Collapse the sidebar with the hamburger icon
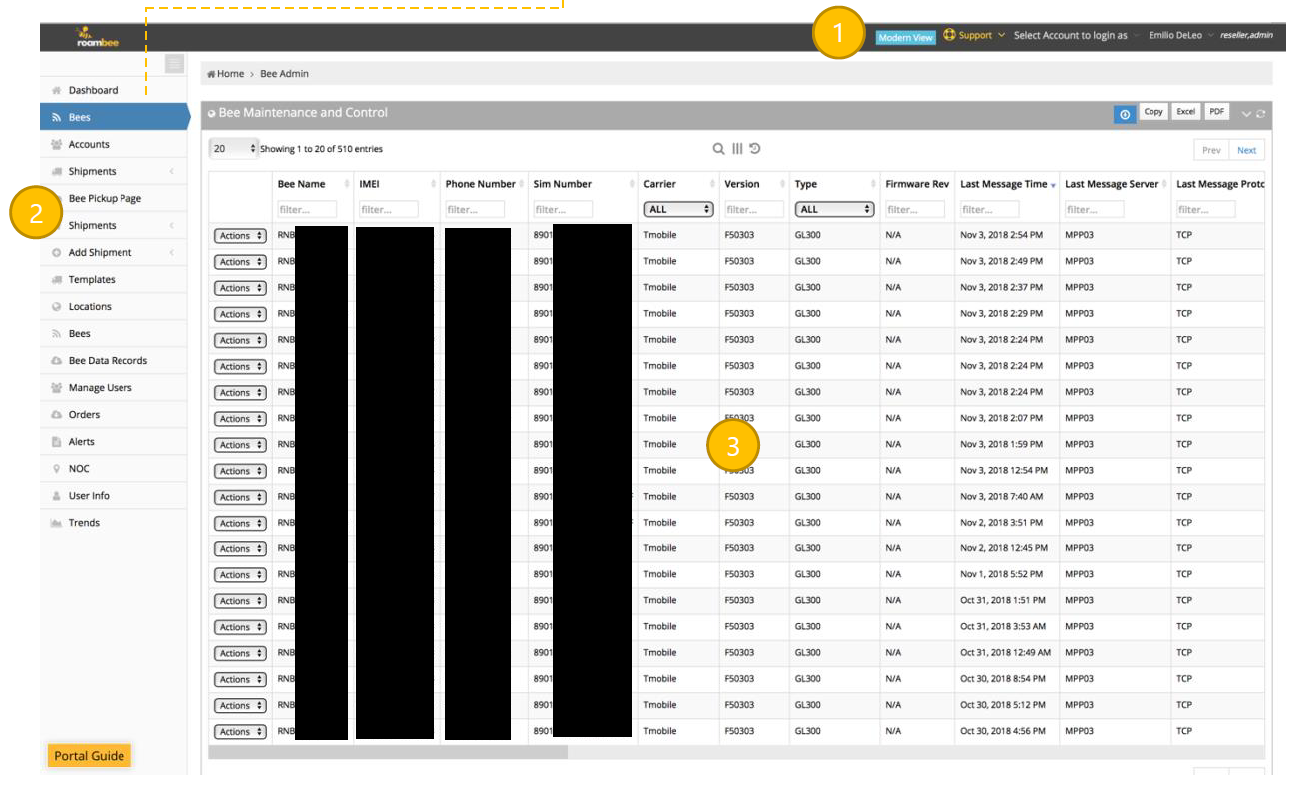This screenshot has height=788, width=1299. [173, 63]
